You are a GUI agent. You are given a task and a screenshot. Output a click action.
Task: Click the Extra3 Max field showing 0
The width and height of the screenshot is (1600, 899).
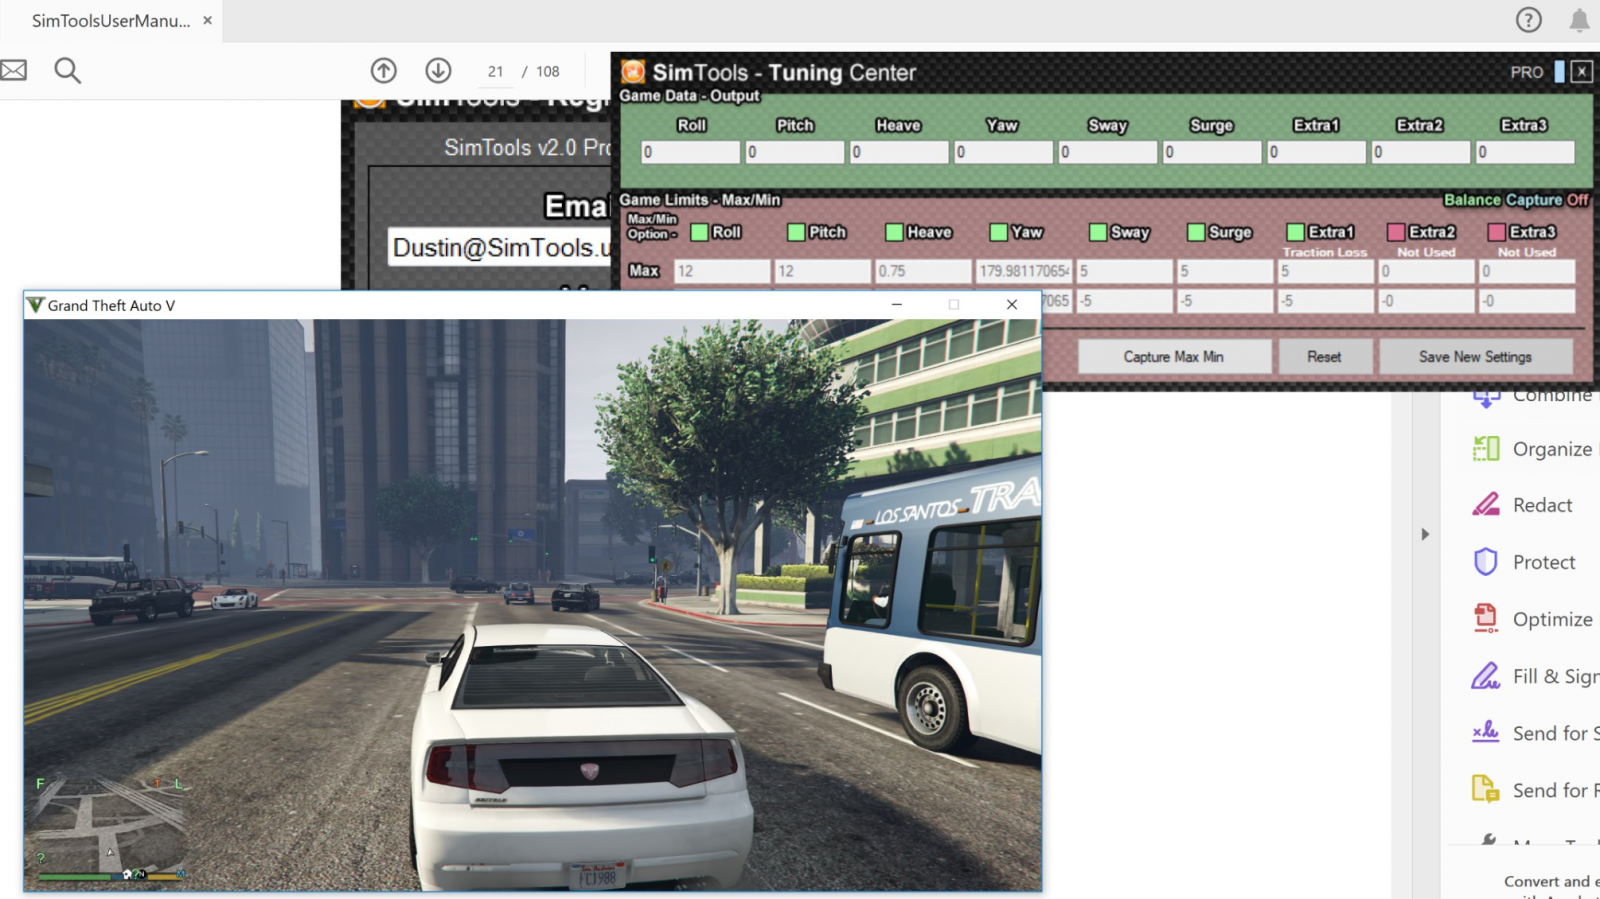pos(1527,271)
